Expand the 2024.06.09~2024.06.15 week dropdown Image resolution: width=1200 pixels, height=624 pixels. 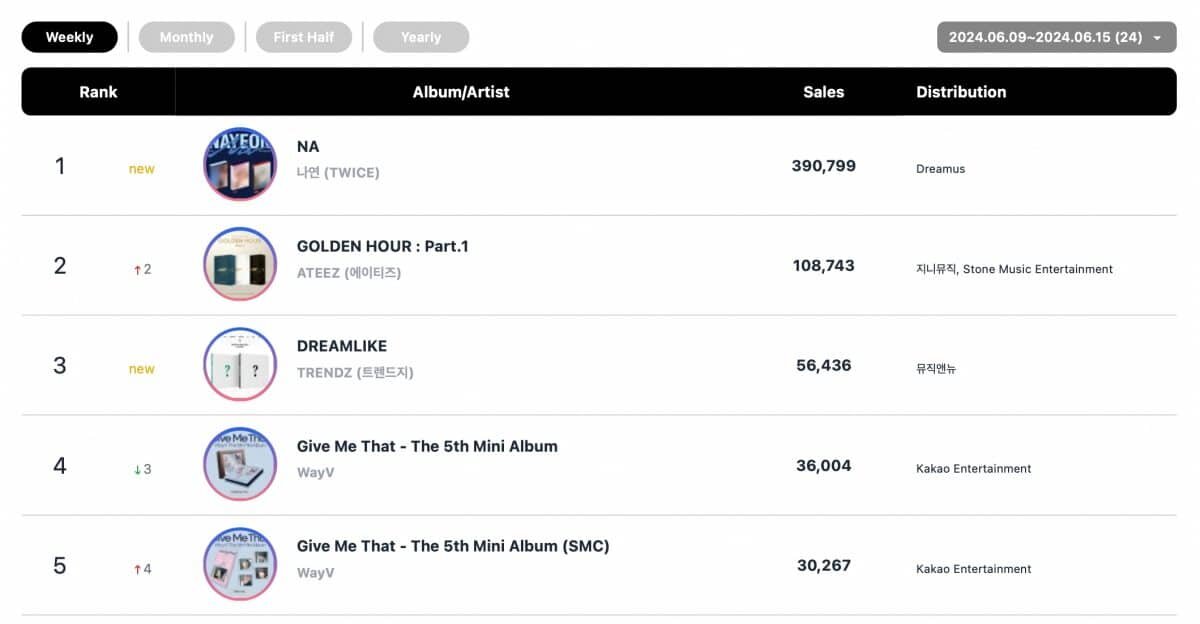[x=1055, y=37]
